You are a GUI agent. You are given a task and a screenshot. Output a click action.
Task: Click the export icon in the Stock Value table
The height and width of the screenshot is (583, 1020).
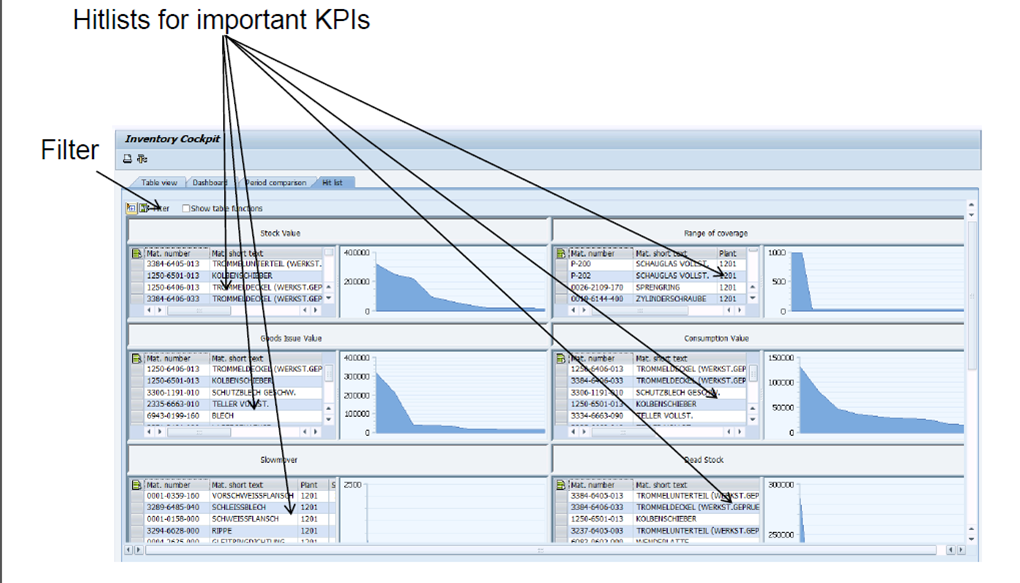click(137, 253)
